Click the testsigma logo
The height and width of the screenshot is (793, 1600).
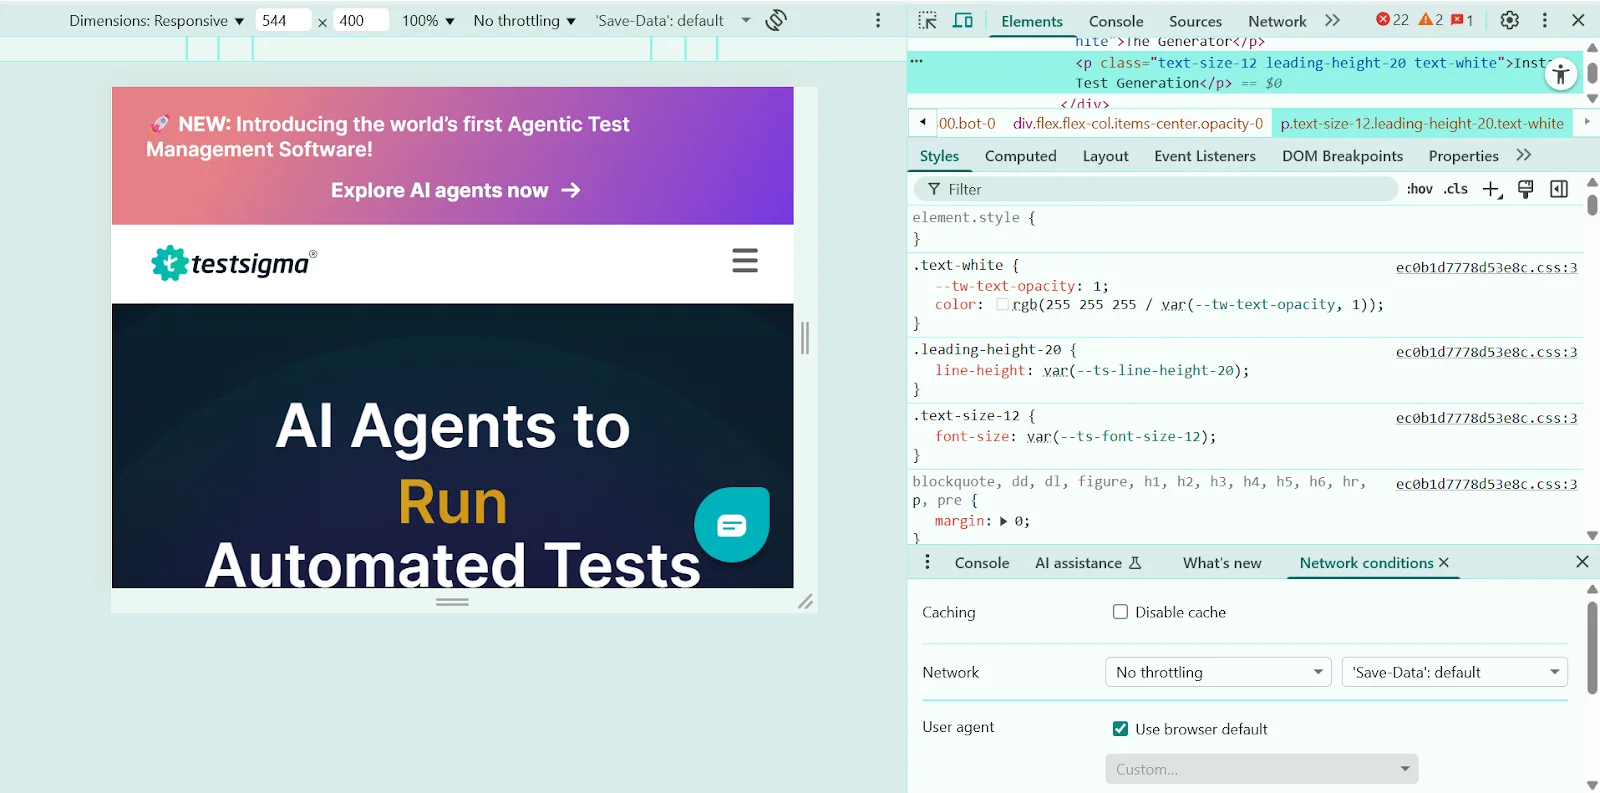coord(235,263)
